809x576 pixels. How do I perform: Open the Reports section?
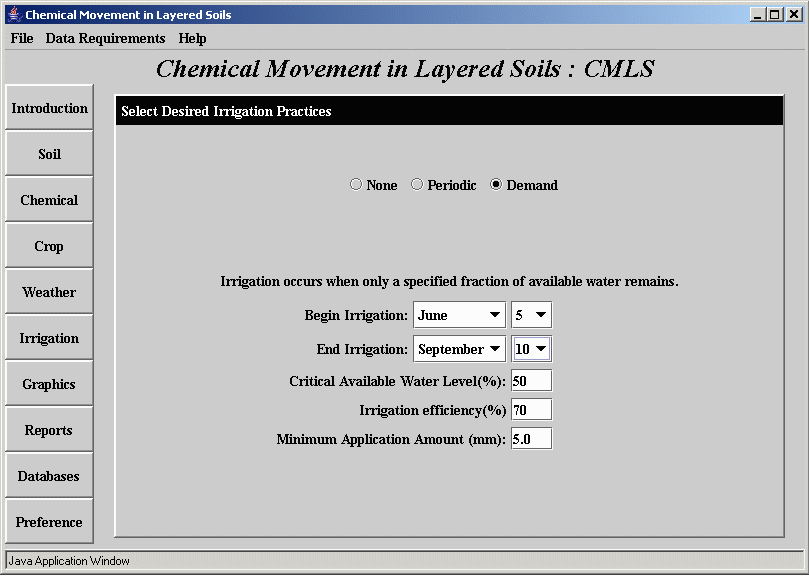click(x=50, y=429)
